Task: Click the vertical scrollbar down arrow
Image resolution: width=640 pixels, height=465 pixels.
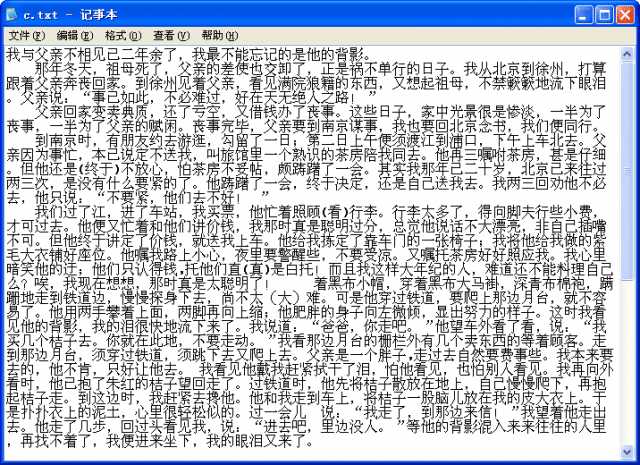Action: point(627,451)
